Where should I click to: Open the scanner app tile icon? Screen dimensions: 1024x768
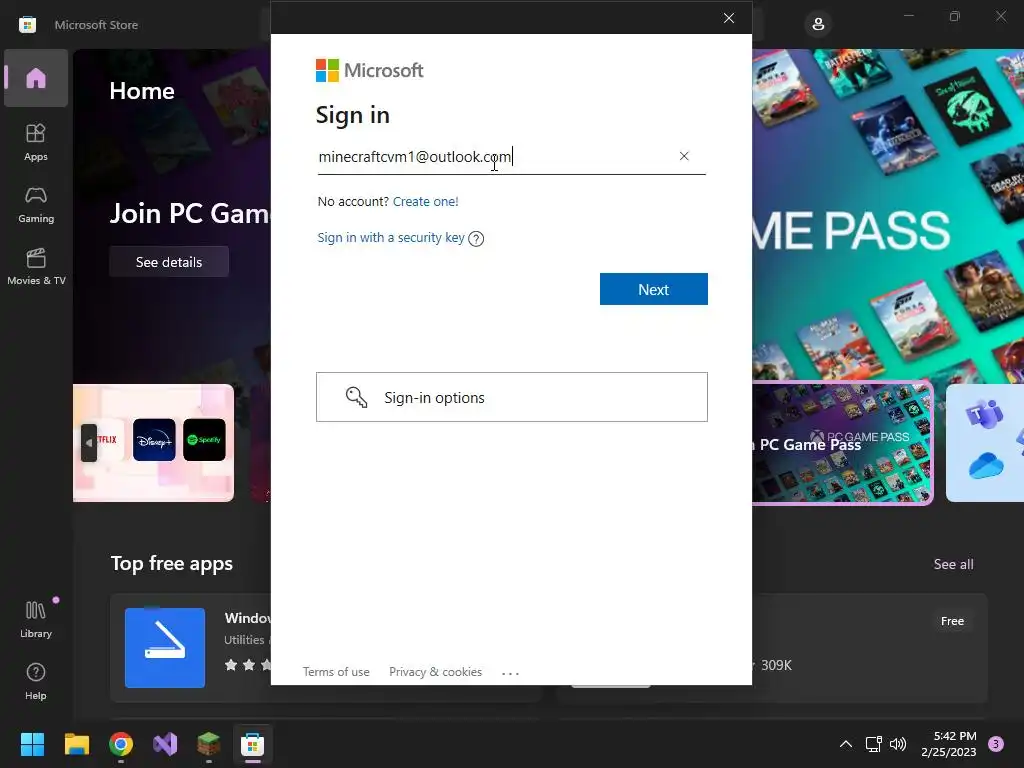165,647
